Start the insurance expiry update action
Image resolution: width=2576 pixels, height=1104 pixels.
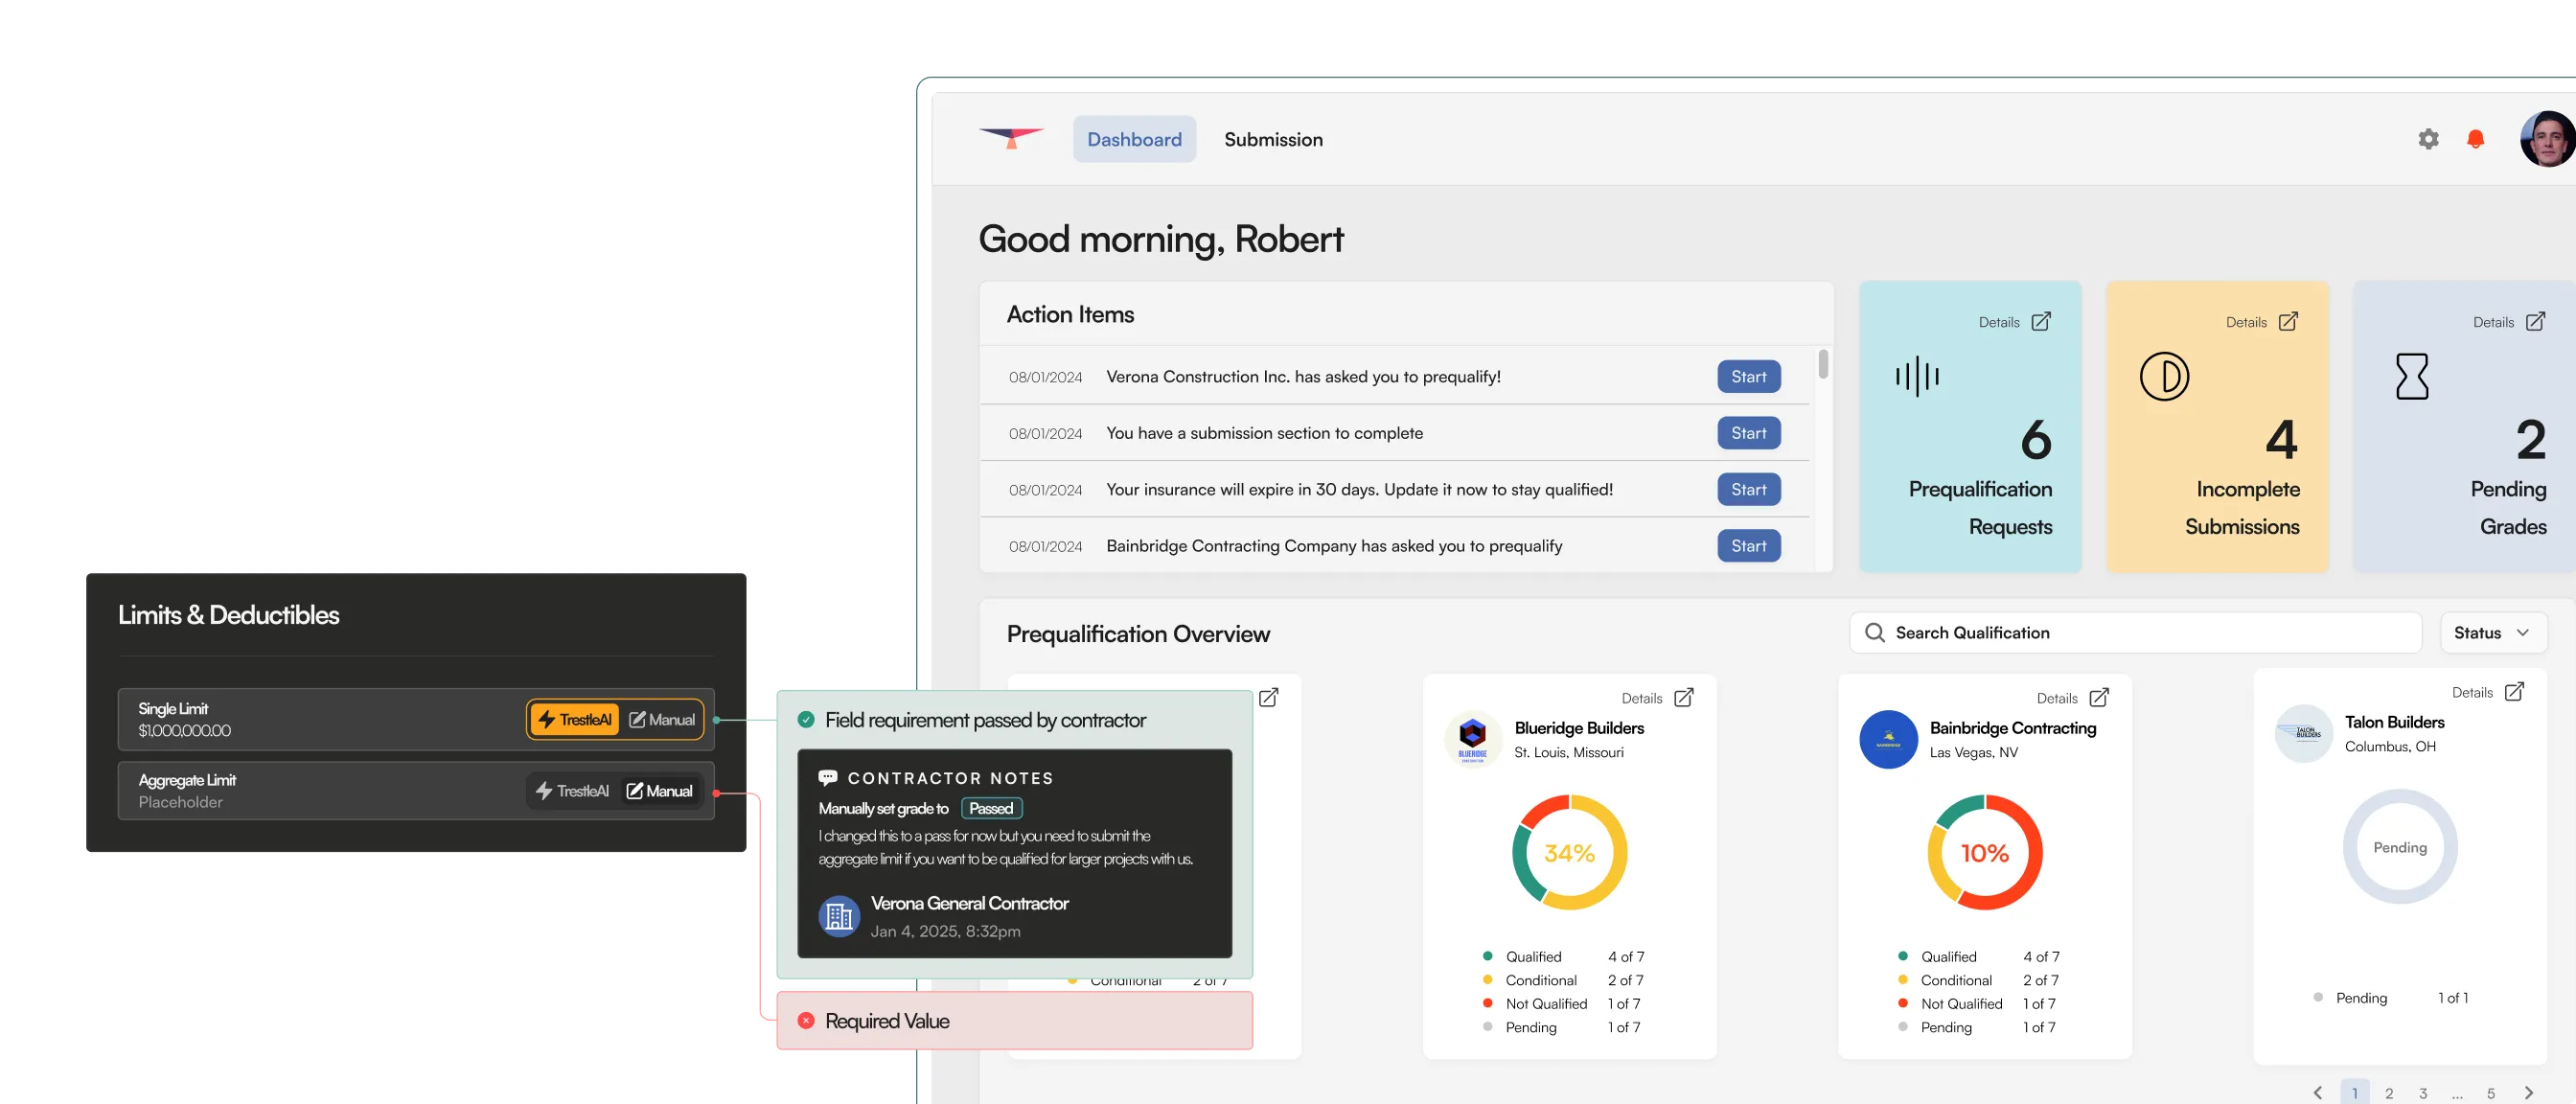click(x=1748, y=490)
